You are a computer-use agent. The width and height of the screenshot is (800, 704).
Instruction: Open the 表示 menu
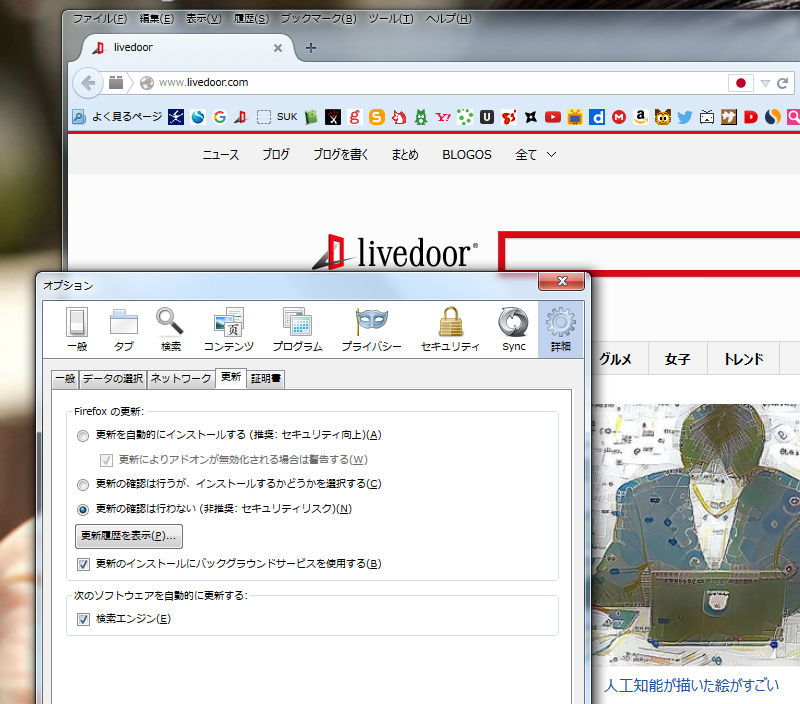[204, 19]
